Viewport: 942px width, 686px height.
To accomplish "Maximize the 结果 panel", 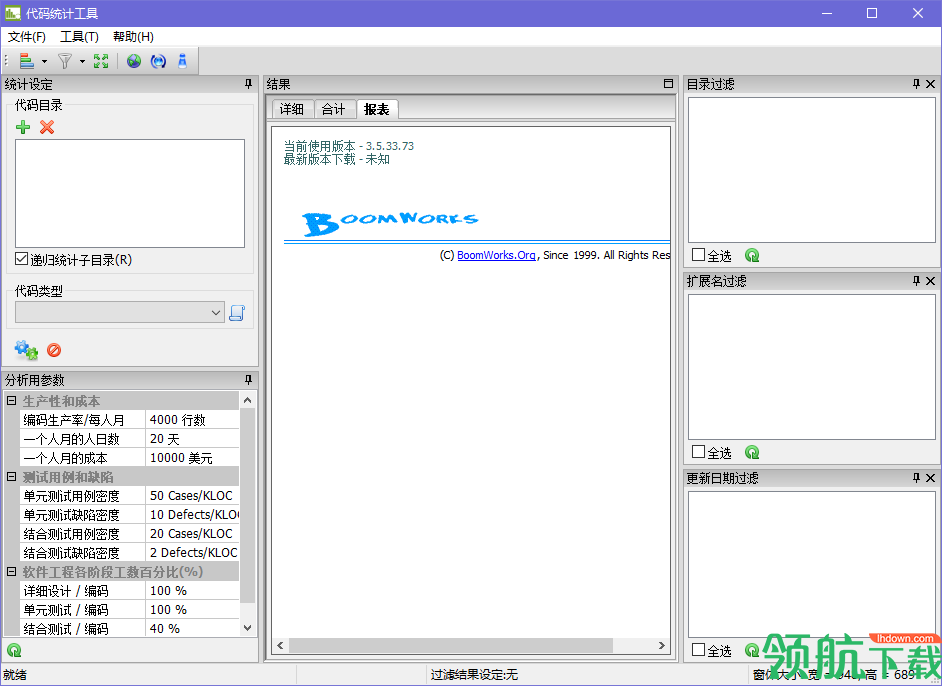I will pyautogui.click(x=668, y=83).
